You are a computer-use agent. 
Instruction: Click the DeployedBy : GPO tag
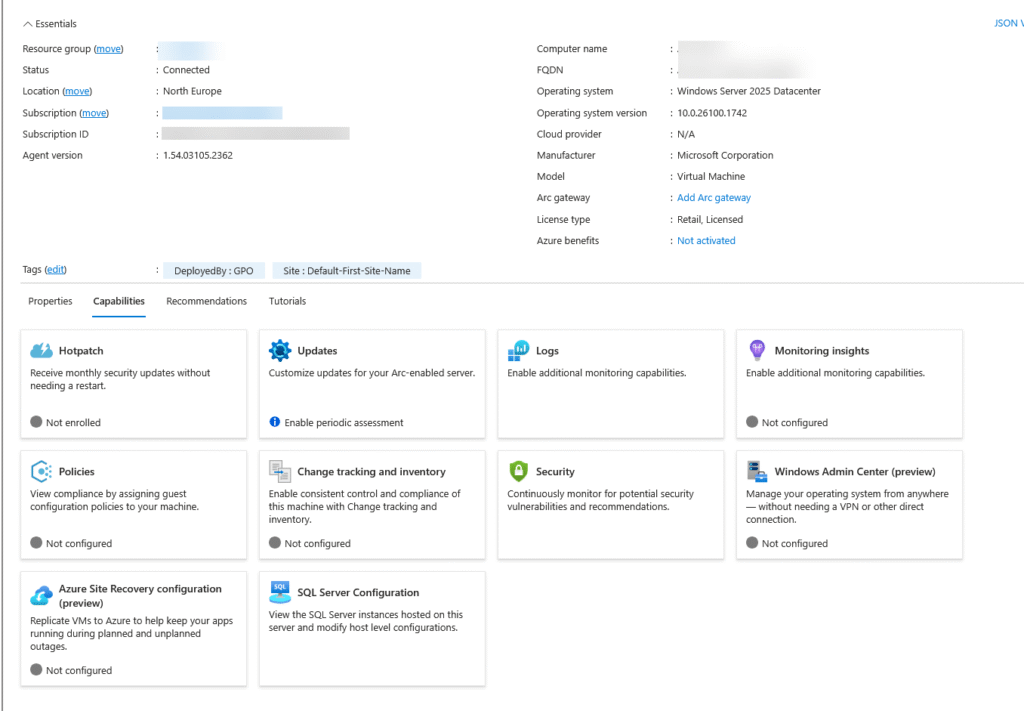click(x=214, y=271)
